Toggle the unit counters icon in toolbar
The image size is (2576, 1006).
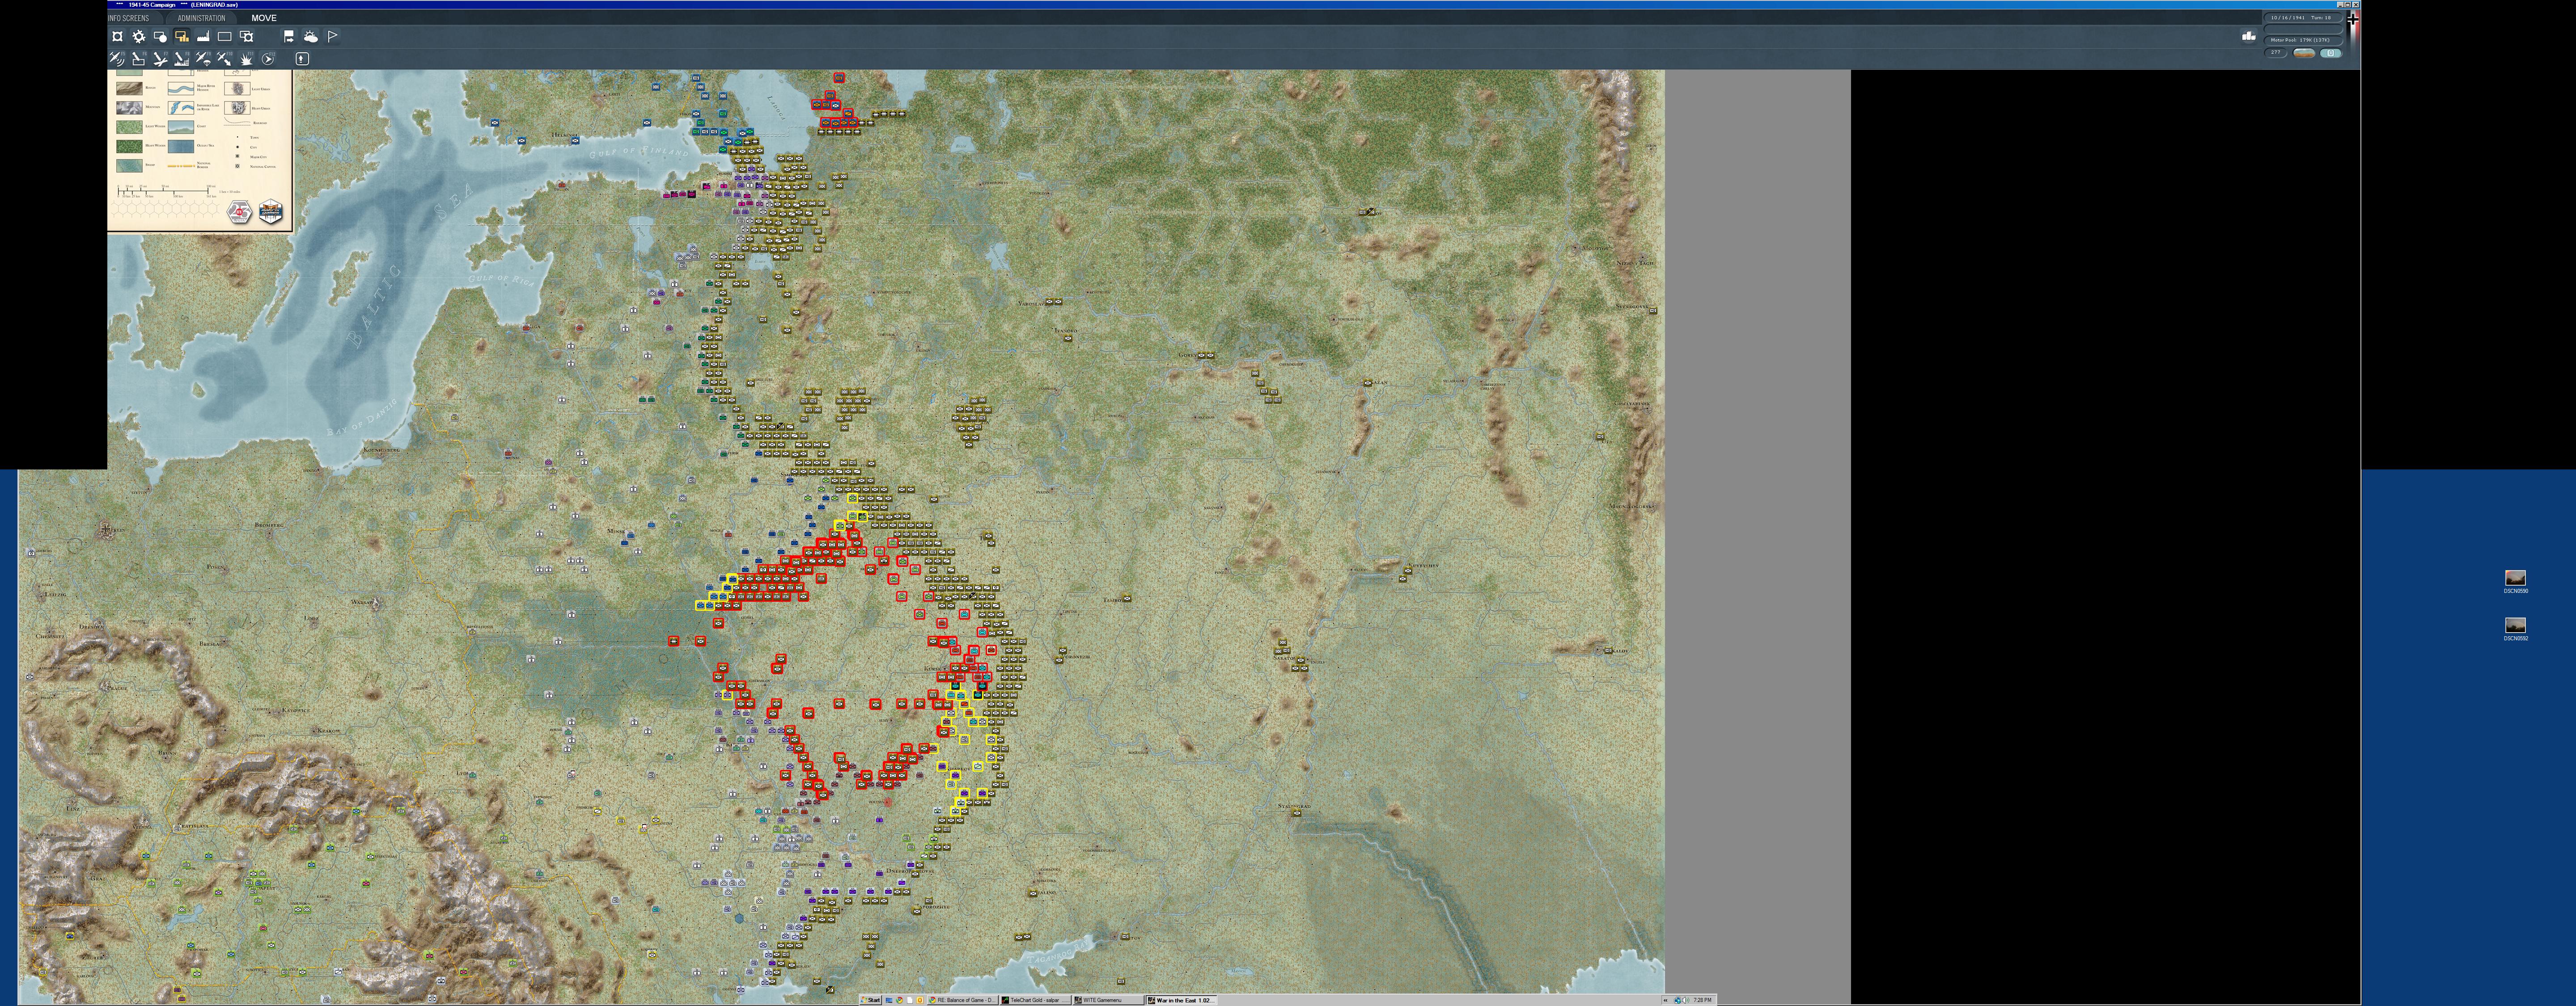tap(117, 37)
